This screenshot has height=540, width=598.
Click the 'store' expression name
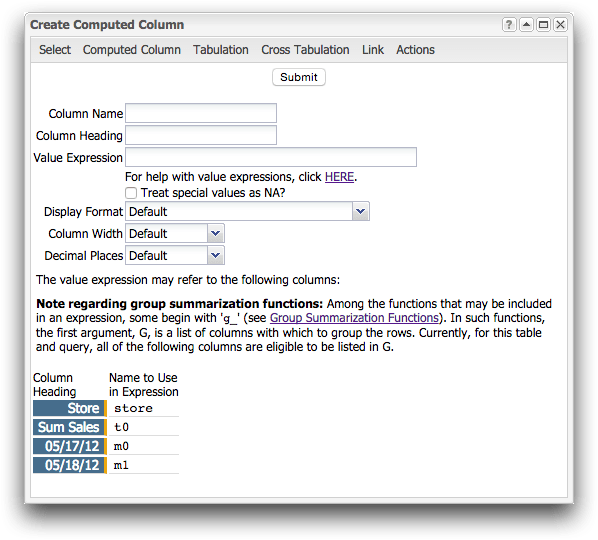point(133,408)
